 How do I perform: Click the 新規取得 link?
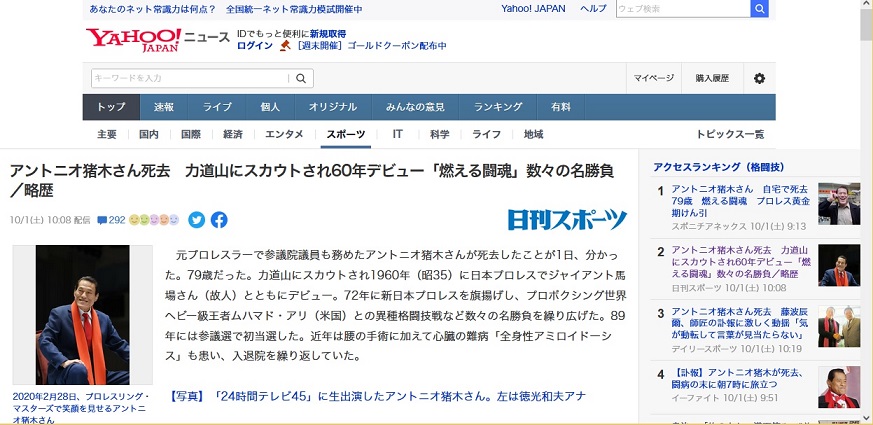[328, 34]
